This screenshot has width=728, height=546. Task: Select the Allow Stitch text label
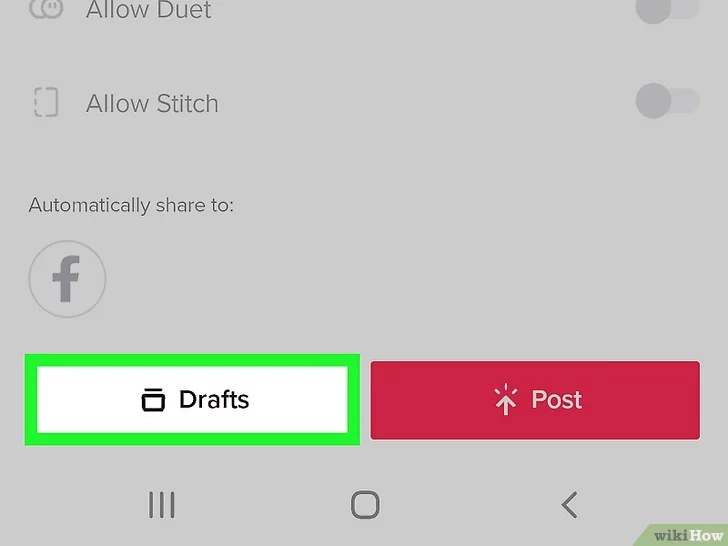[152, 103]
